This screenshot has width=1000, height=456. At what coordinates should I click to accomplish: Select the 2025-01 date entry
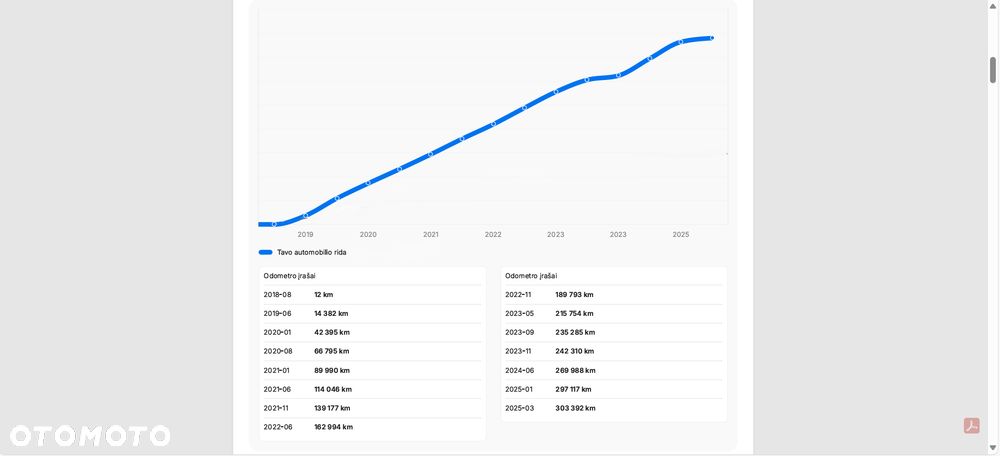[519, 389]
